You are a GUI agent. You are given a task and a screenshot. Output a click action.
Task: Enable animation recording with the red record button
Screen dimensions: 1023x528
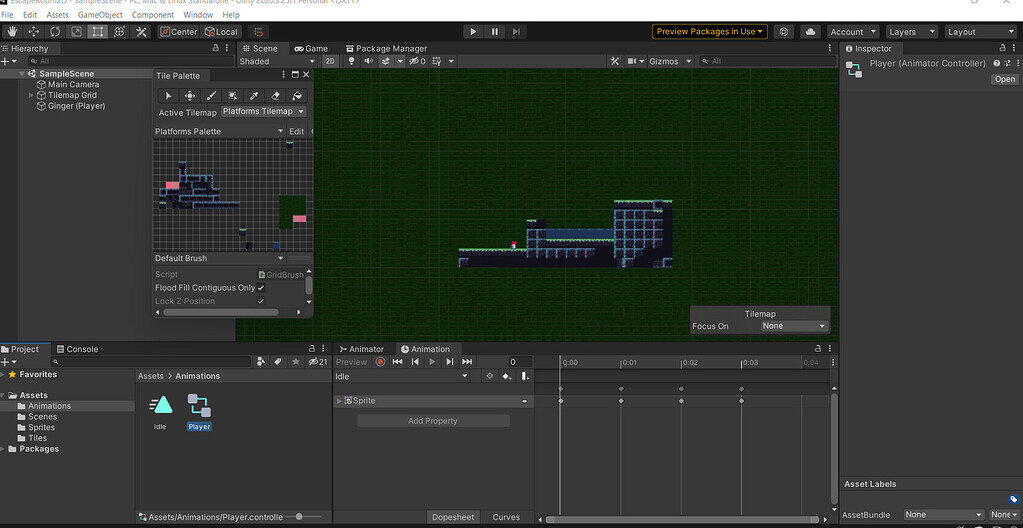click(380, 362)
